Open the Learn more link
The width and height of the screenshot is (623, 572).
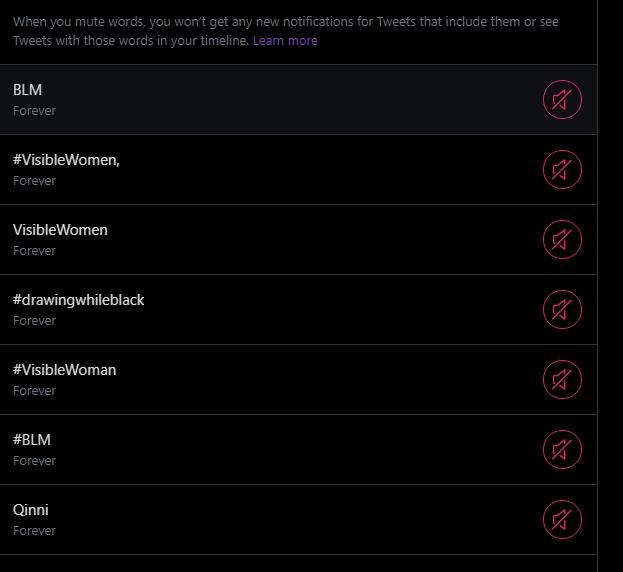(285, 41)
